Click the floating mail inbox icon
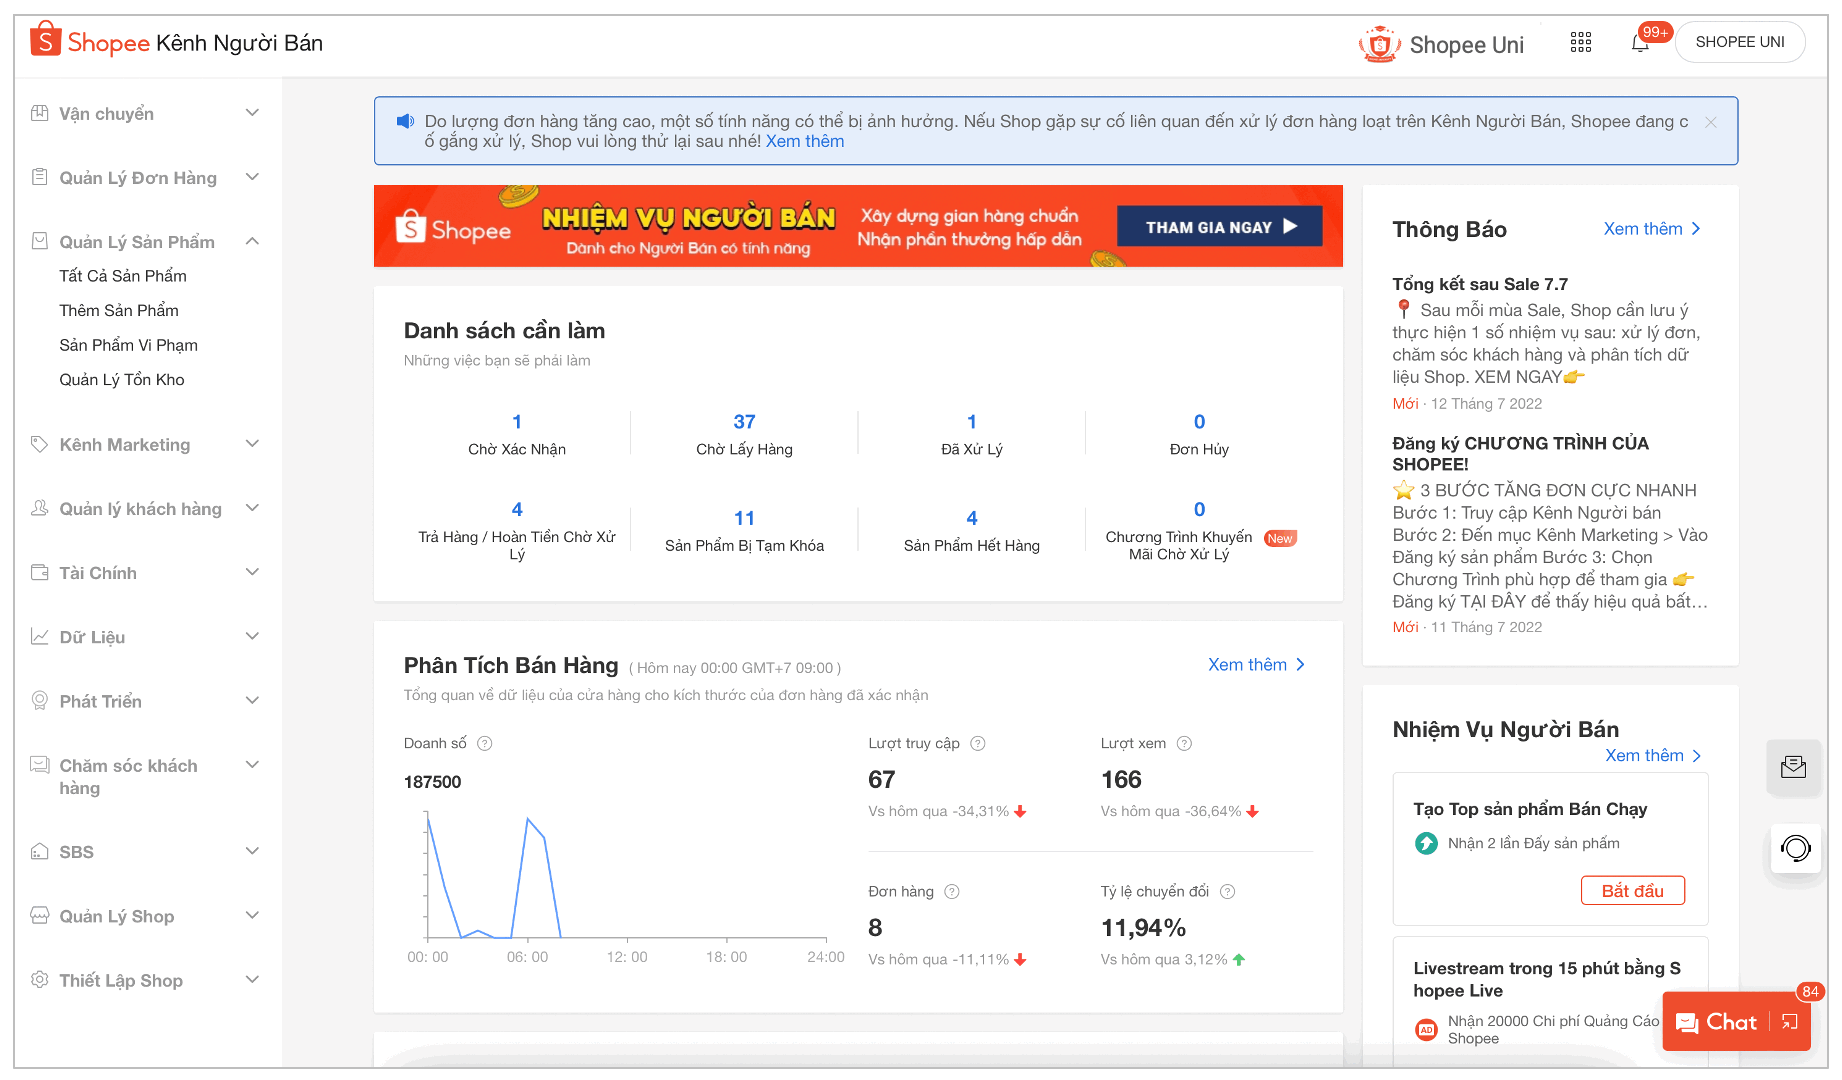Image resolution: width=1842 pixels, height=1080 pixels. (x=1795, y=768)
